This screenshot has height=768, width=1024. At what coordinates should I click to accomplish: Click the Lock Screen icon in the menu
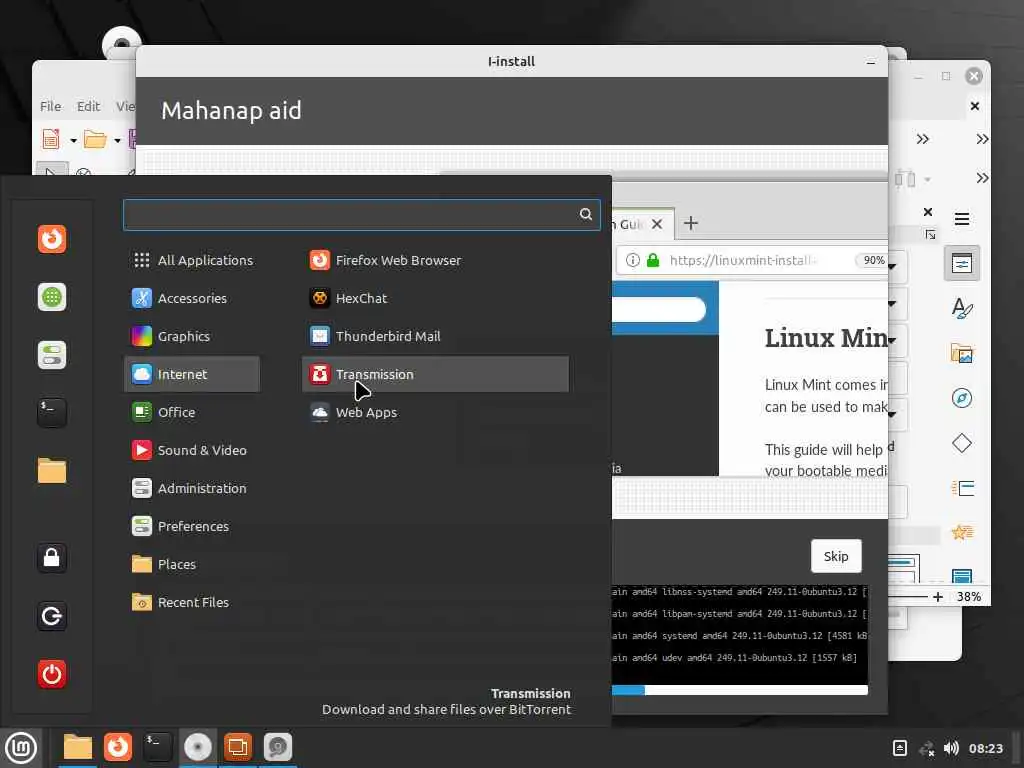pos(52,558)
